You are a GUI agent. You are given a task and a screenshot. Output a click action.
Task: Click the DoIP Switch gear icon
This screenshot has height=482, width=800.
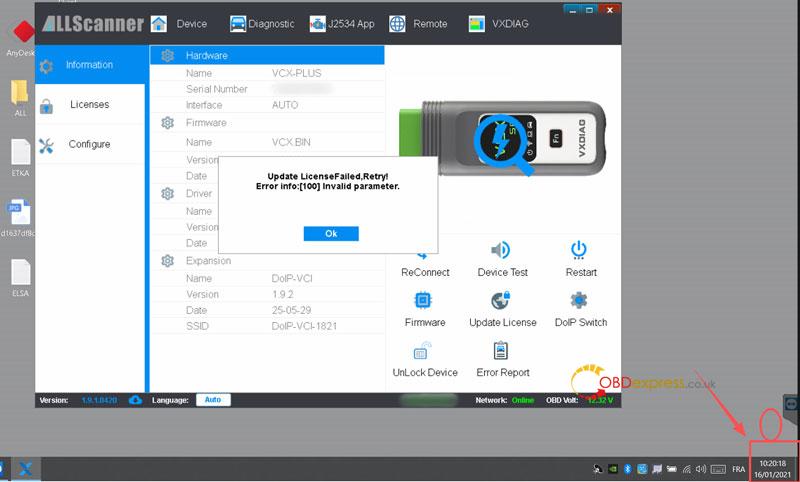(579, 300)
